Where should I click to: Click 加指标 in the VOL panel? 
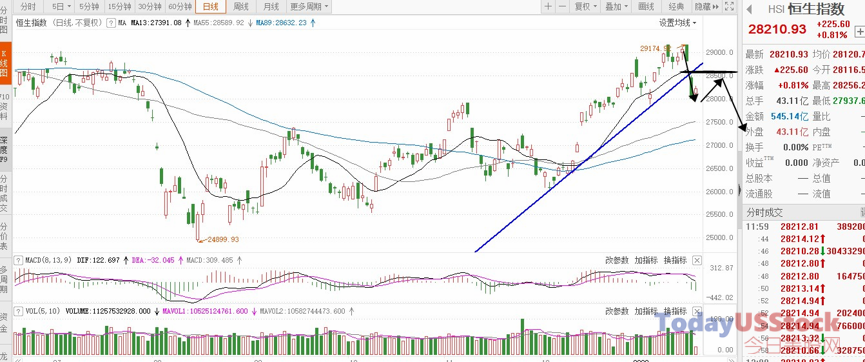pyautogui.click(x=646, y=311)
